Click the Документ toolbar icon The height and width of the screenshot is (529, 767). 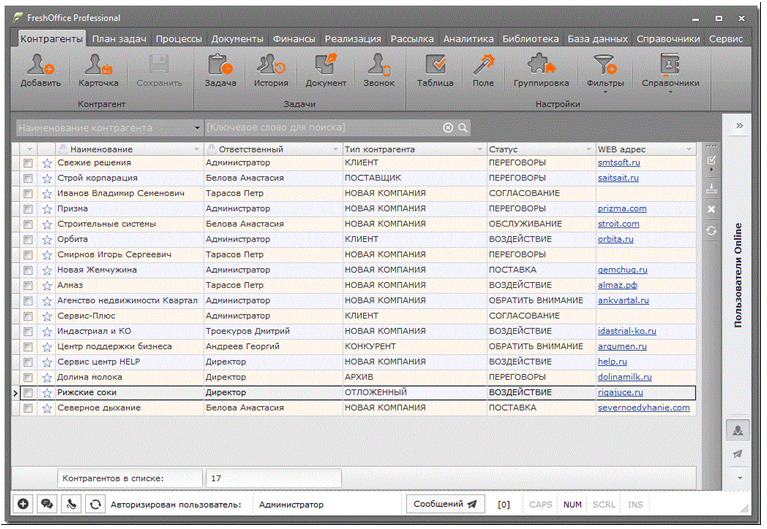click(x=326, y=66)
